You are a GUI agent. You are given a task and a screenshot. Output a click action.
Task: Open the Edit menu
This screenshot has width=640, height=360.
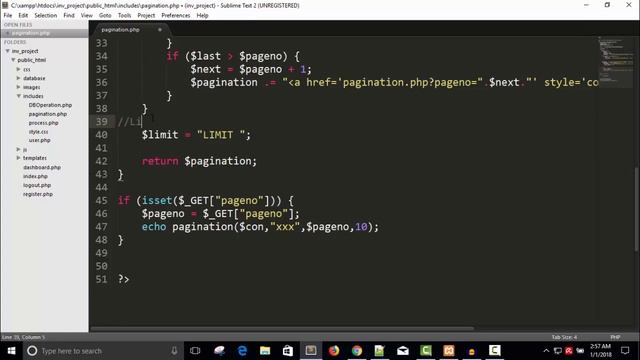23,16
